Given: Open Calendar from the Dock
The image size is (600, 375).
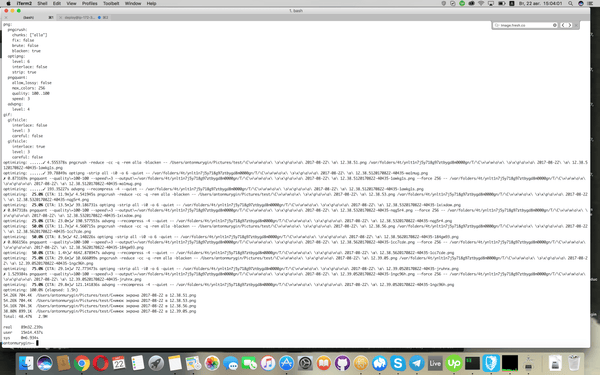Looking at the screenshot, I should tap(119, 363).
